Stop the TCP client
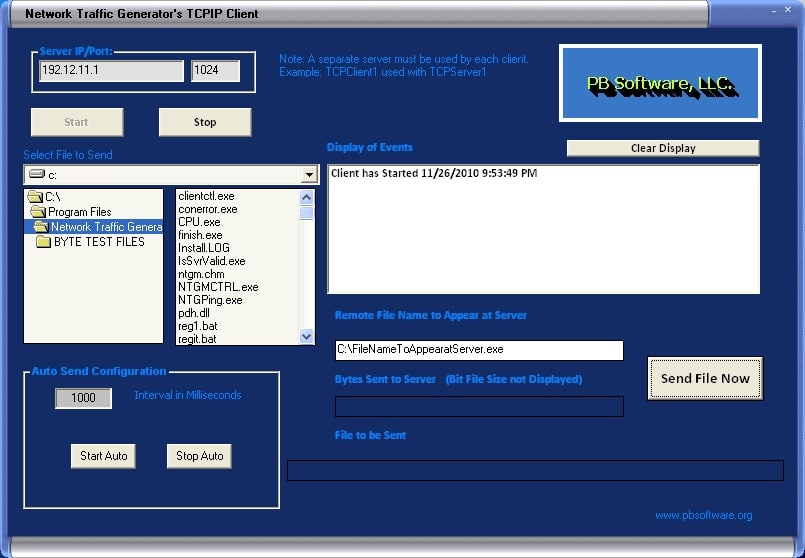 (205, 122)
